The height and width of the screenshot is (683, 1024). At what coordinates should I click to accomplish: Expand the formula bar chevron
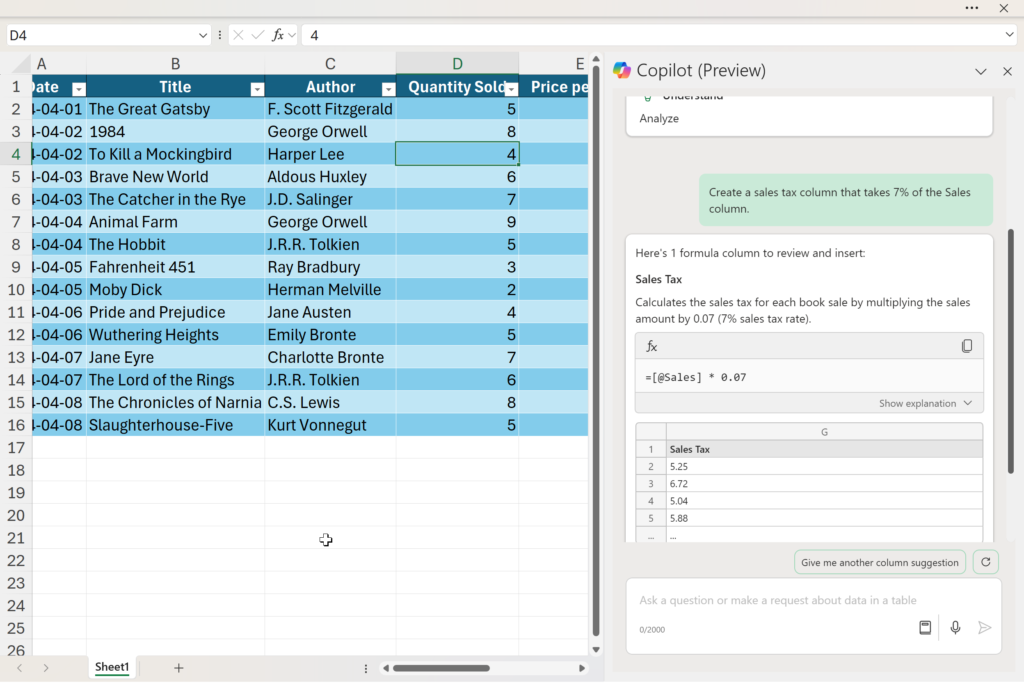tap(1009, 35)
